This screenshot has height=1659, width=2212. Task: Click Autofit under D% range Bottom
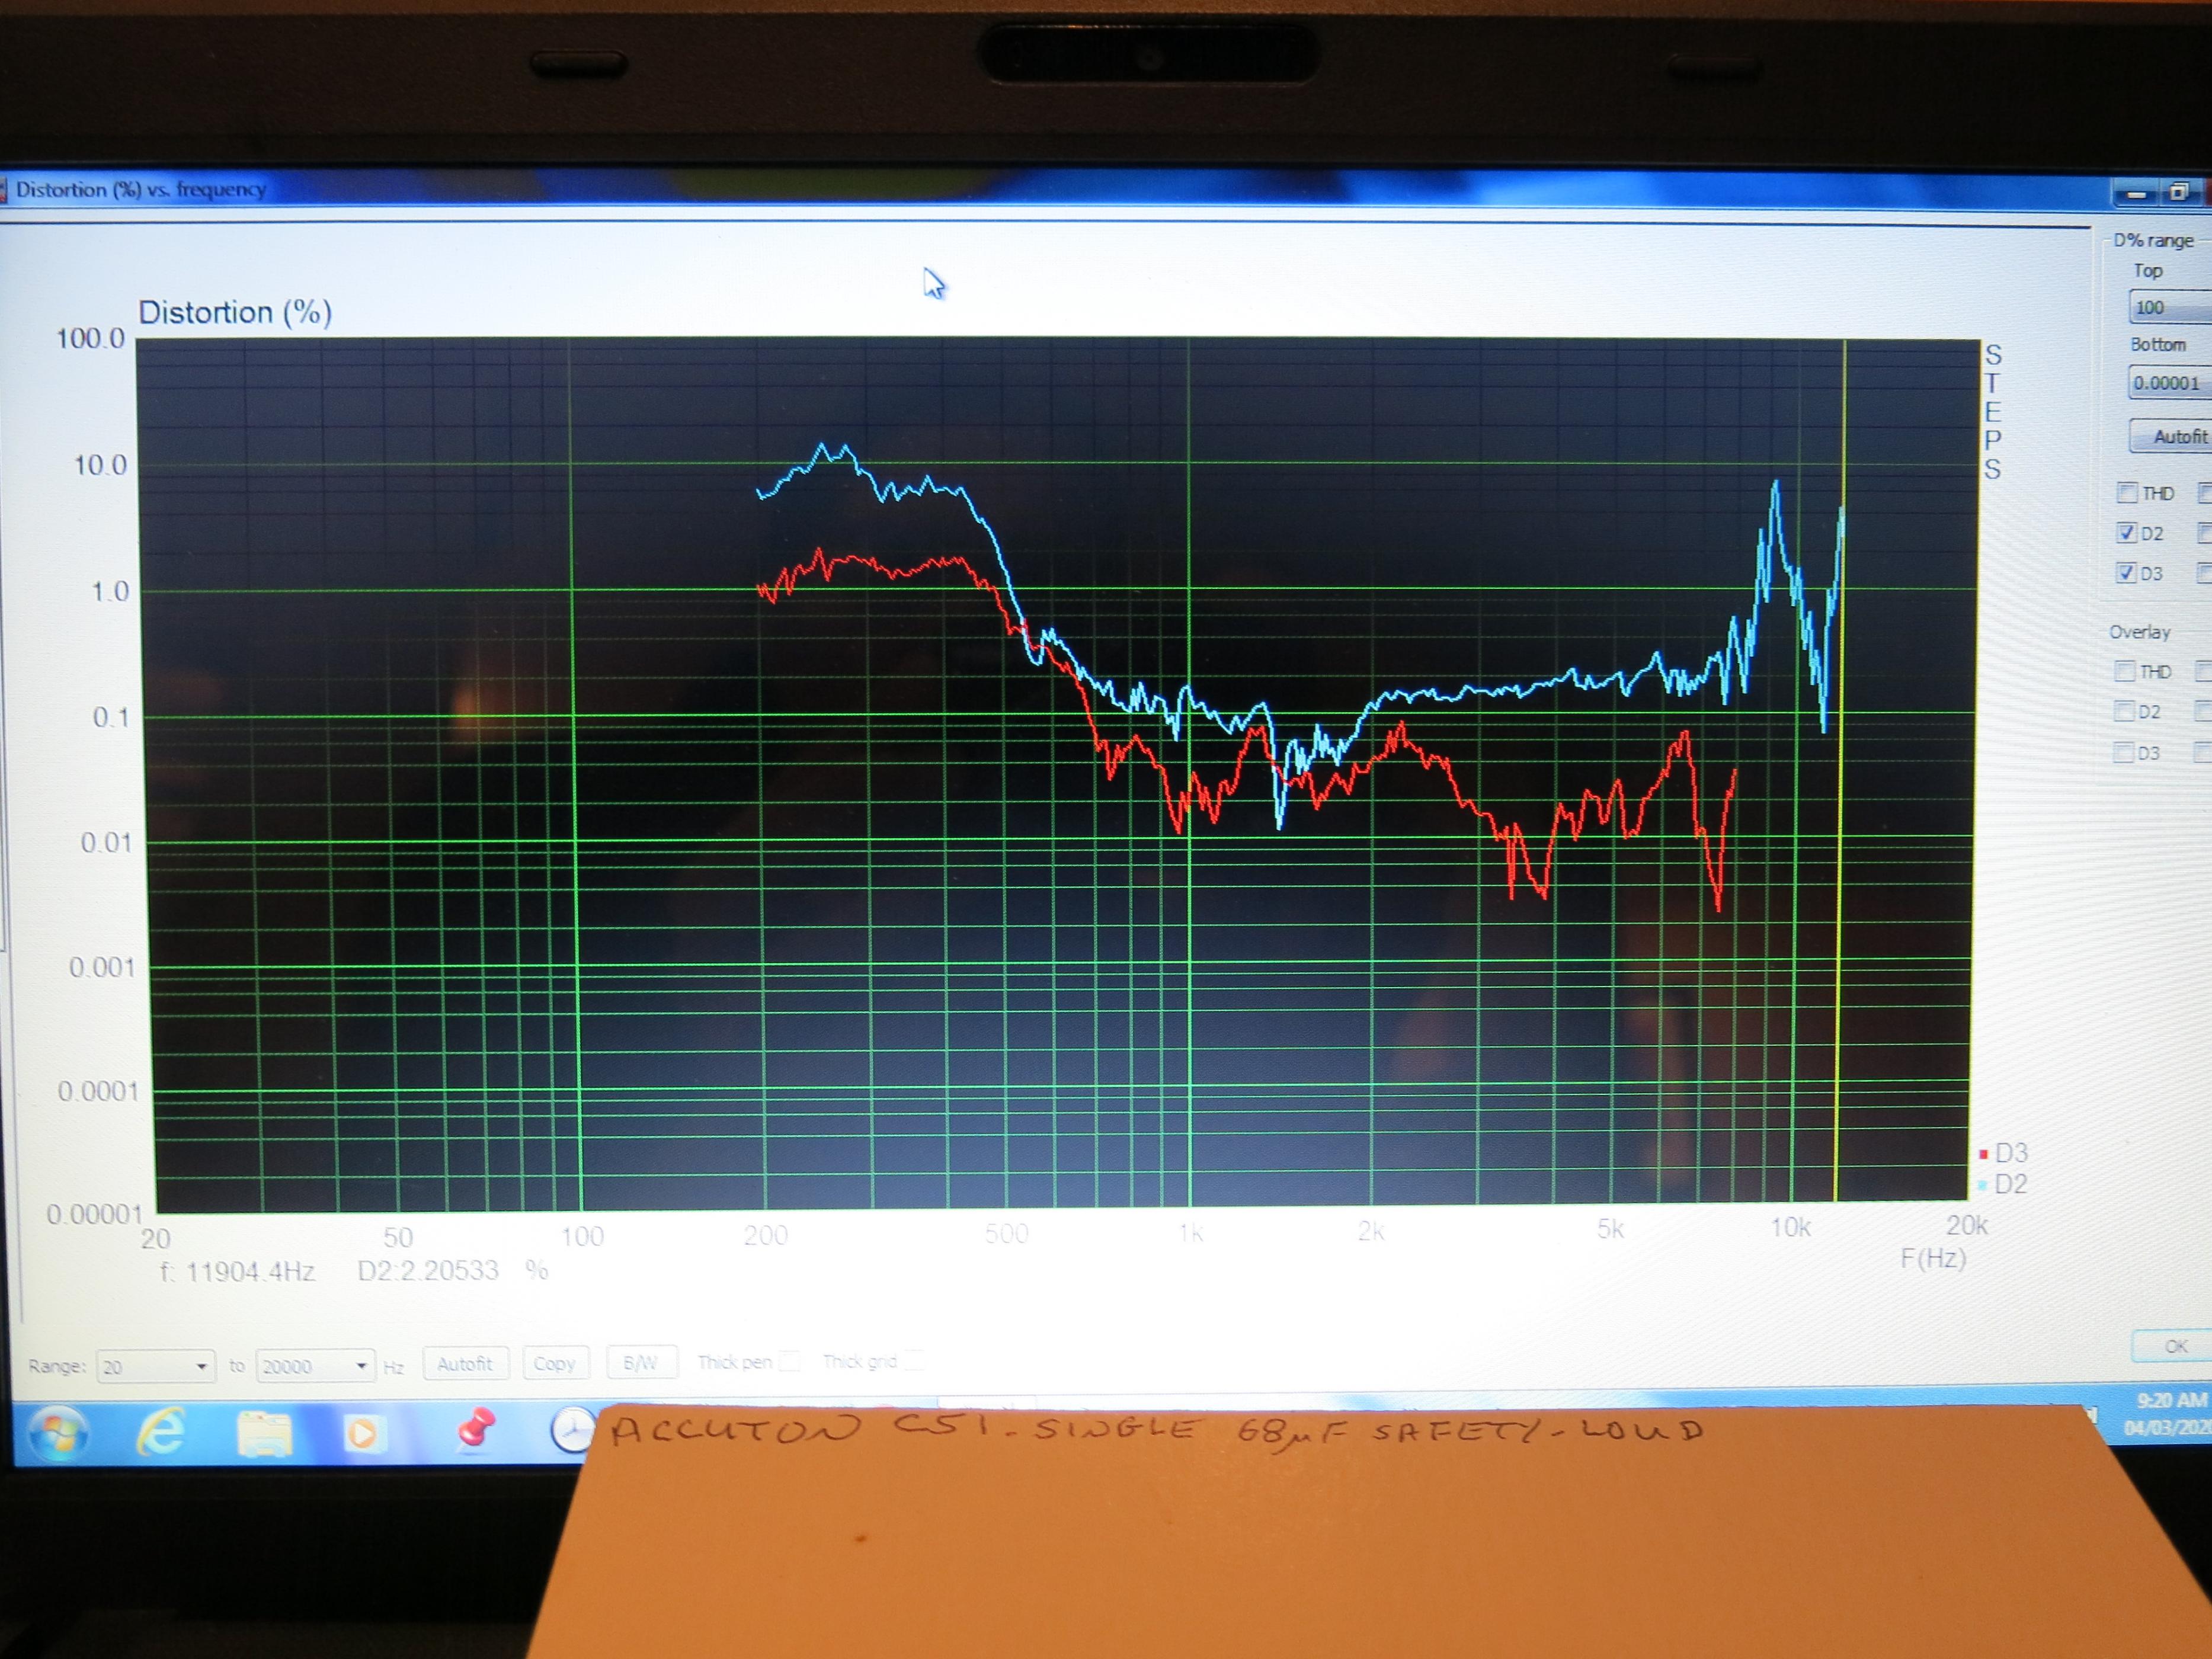coord(2172,437)
